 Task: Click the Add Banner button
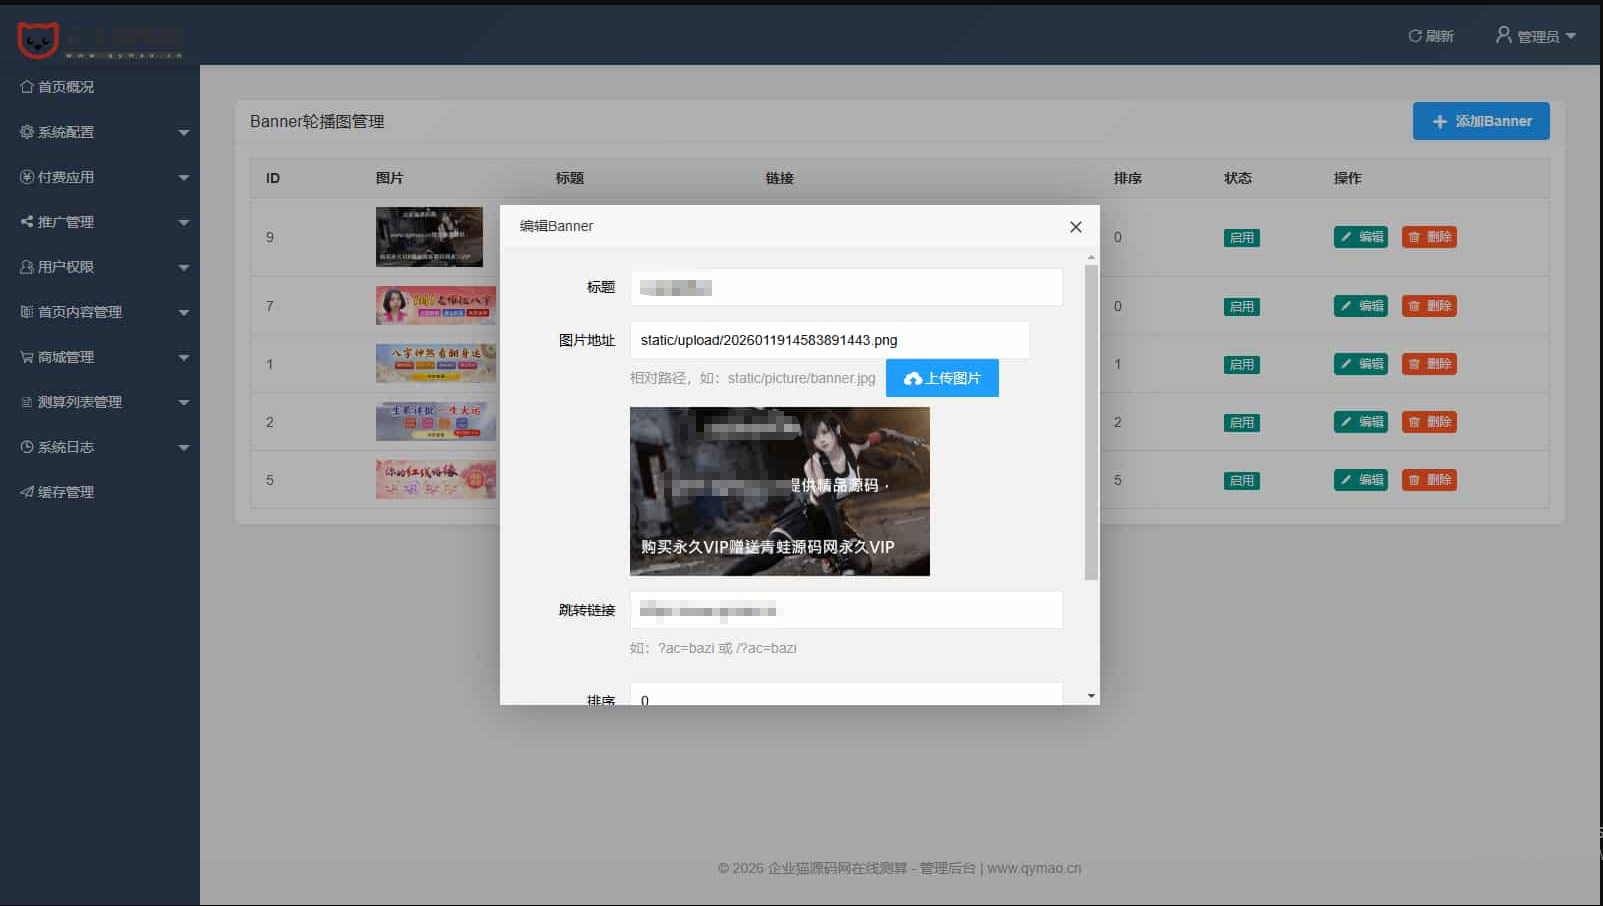tap(1480, 121)
